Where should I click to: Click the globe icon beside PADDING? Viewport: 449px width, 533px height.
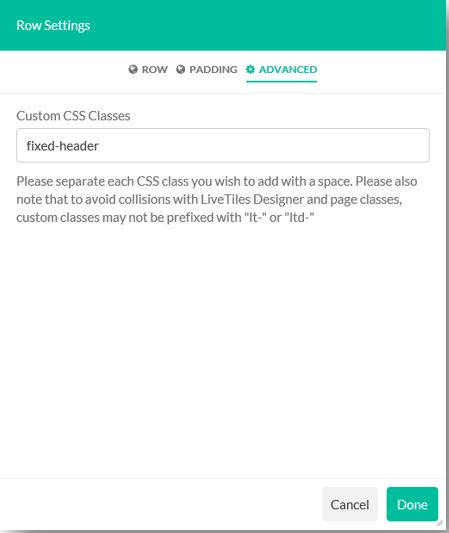coord(180,69)
